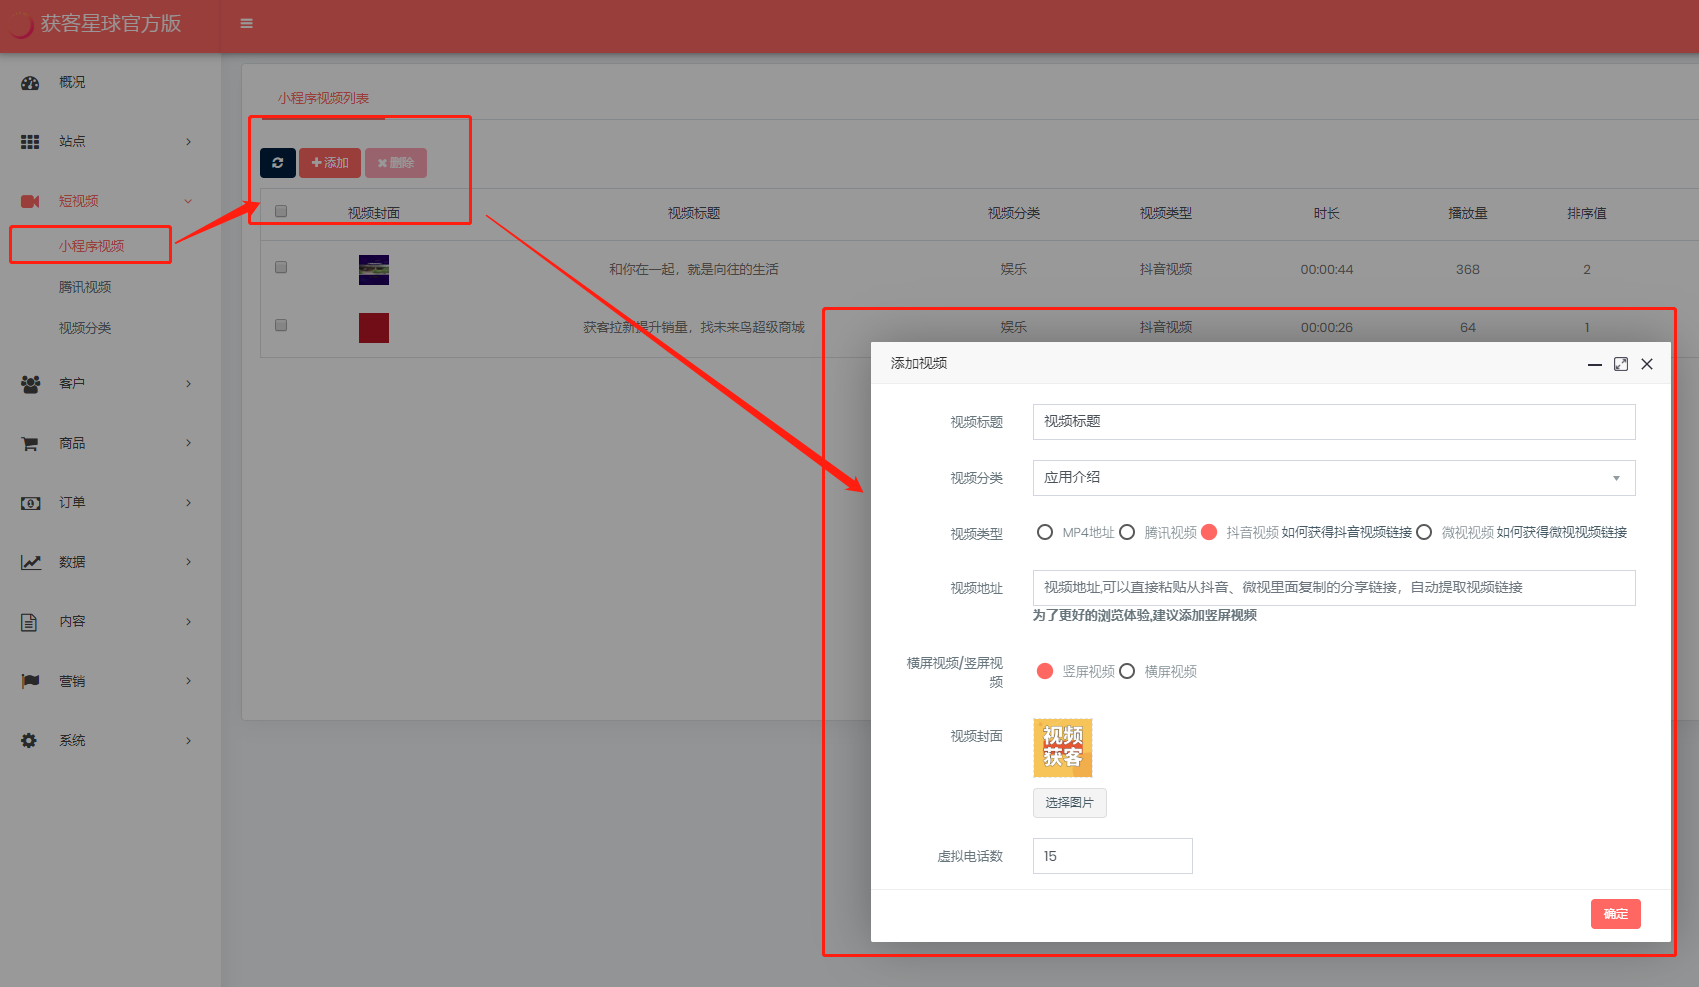Click the 视频封面 preview thumbnail in dialog
The width and height of the screenshot is (1699, 987).
(x=1062, y=748)
